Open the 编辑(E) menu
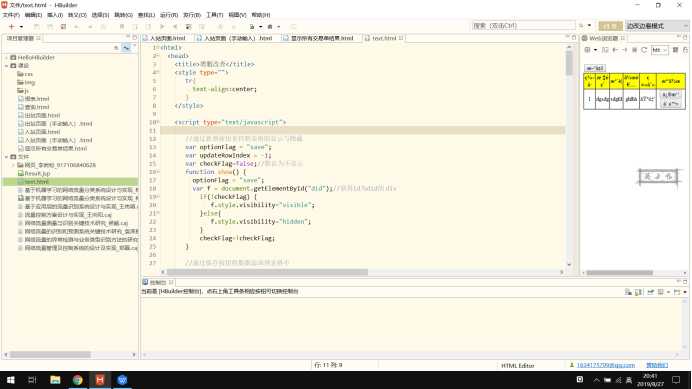The width and height of the screenshot is (692, 389). [33, 15]
